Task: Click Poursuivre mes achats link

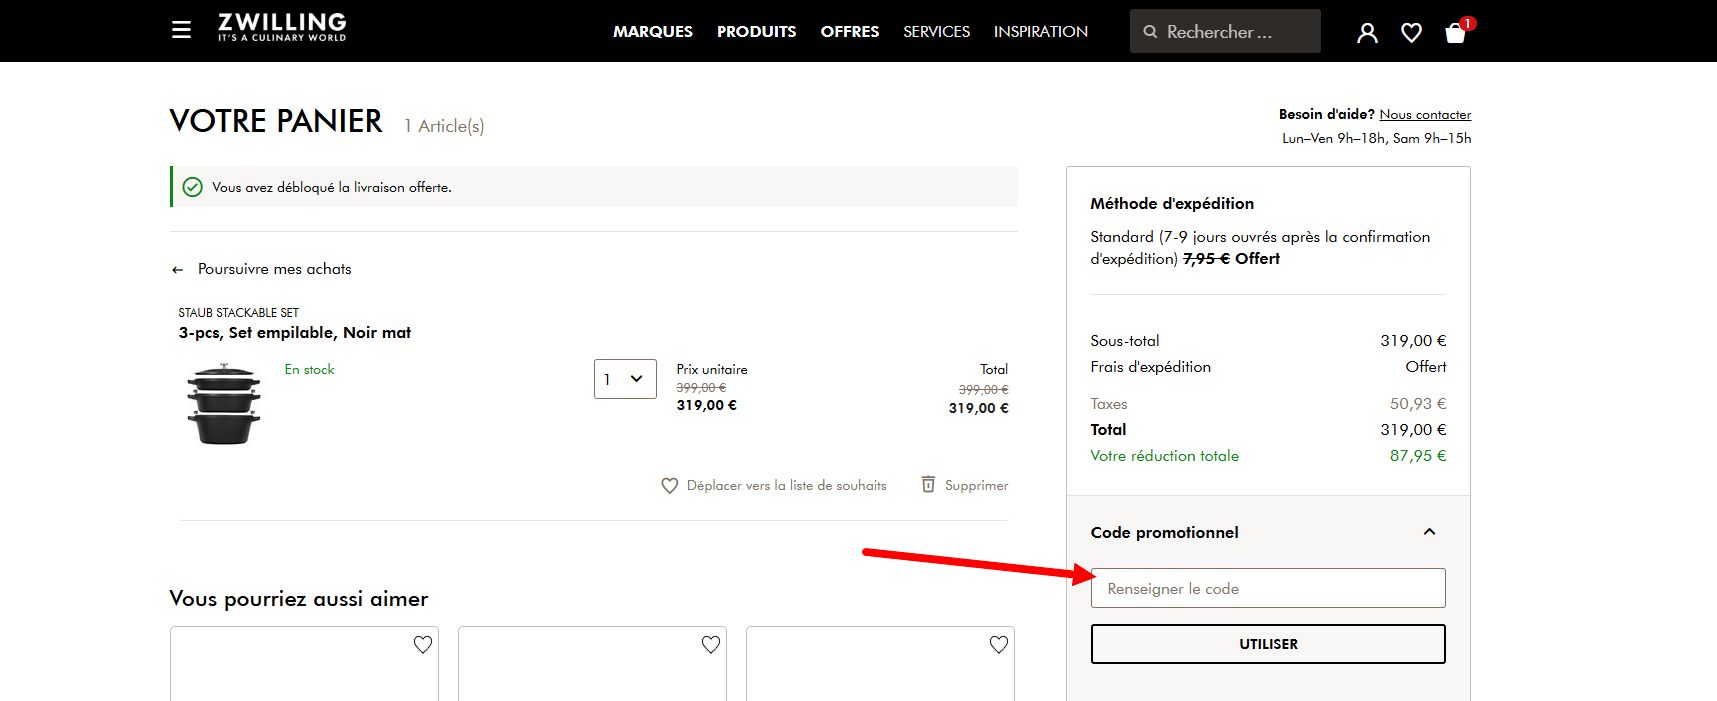Action: pyautogui.click(x=275, y=269)
